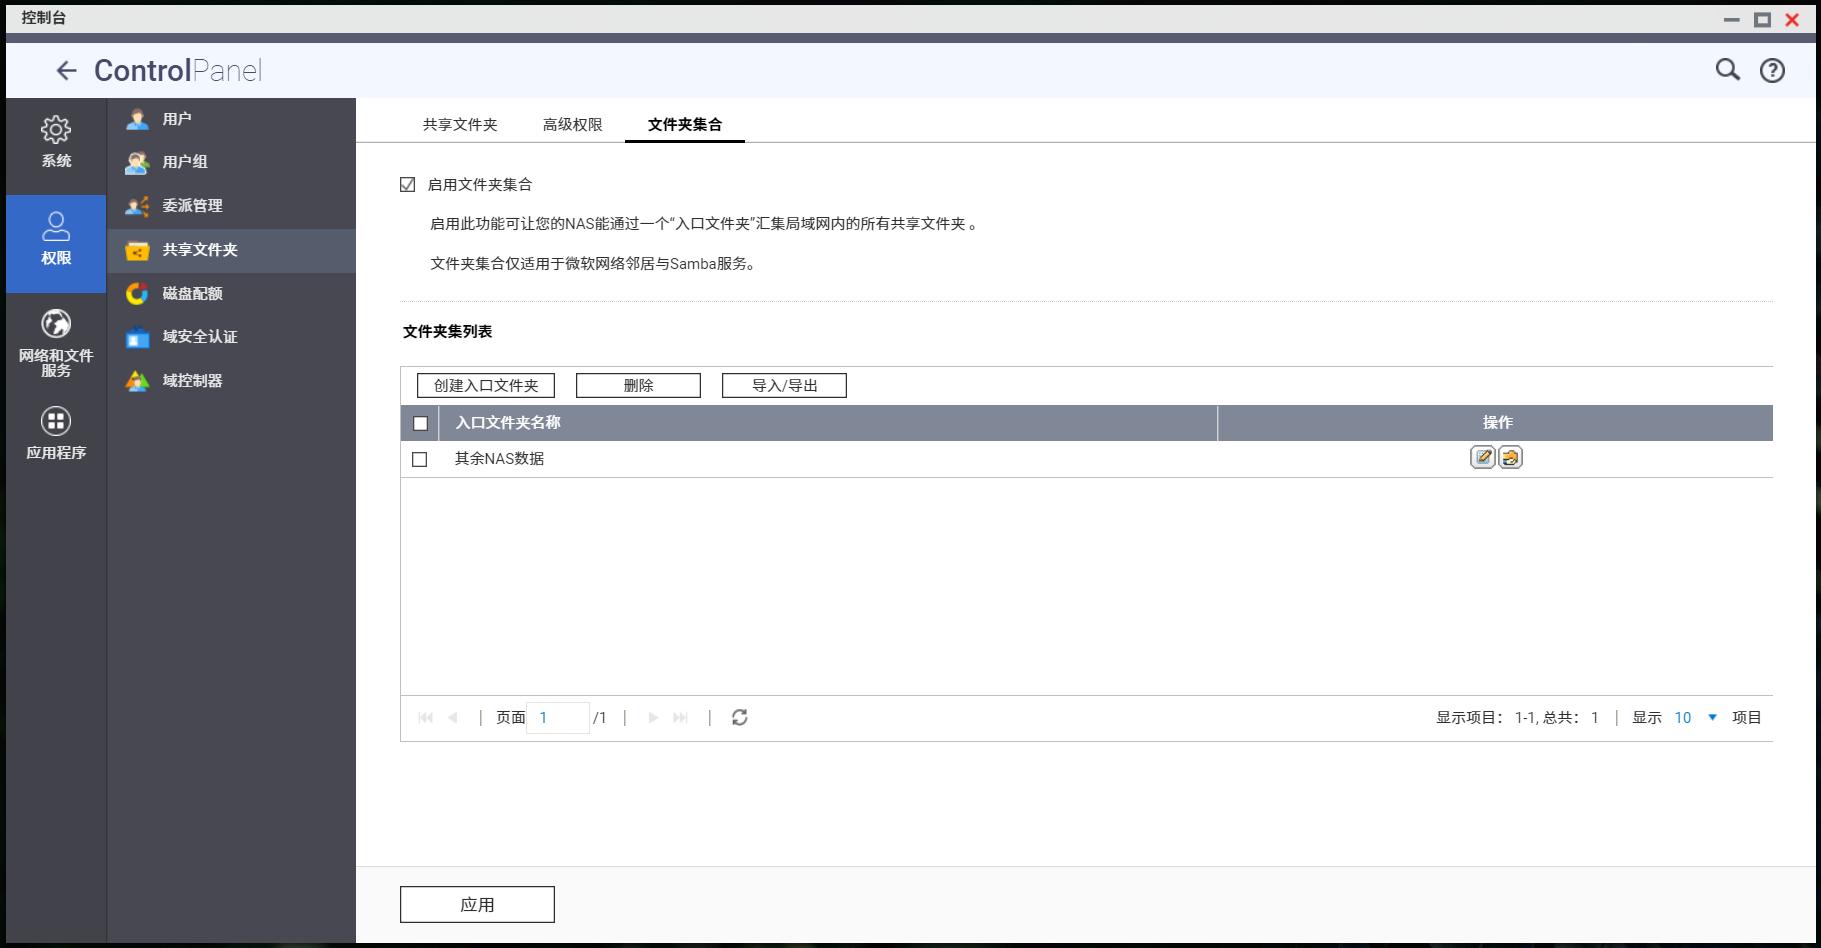Click the page number input field
The height and width of the screenshot is (948, 1821).
(557, 717)
